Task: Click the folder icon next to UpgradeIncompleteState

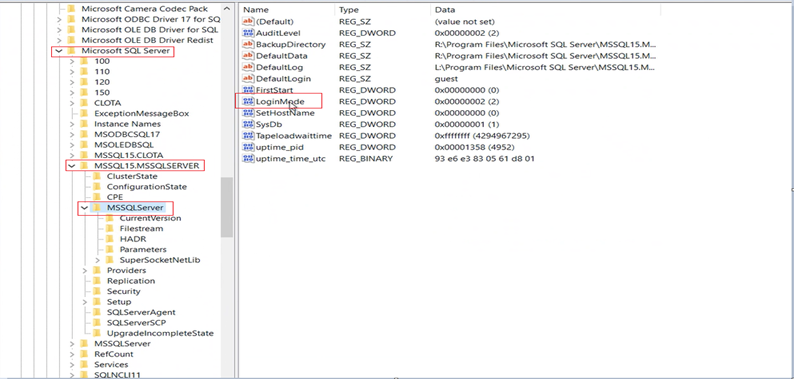Action: [x=97, y=333]
